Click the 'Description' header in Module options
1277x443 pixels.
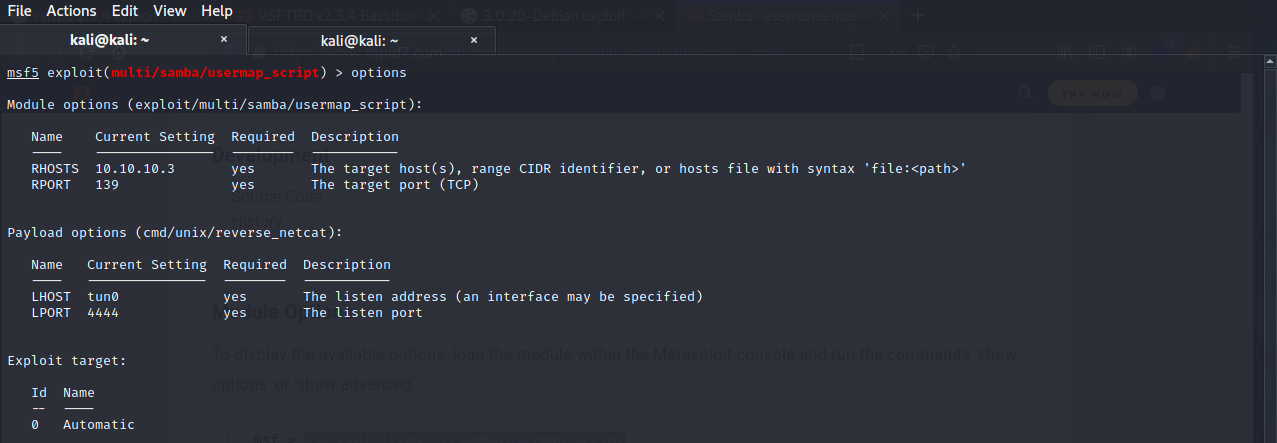pos(355,137)
